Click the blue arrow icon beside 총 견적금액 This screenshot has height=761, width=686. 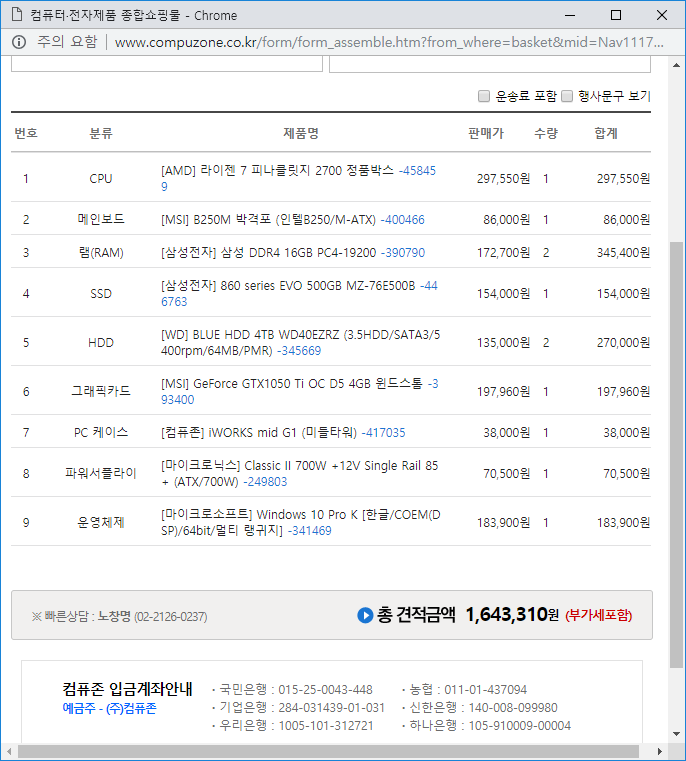pos(365,615)
